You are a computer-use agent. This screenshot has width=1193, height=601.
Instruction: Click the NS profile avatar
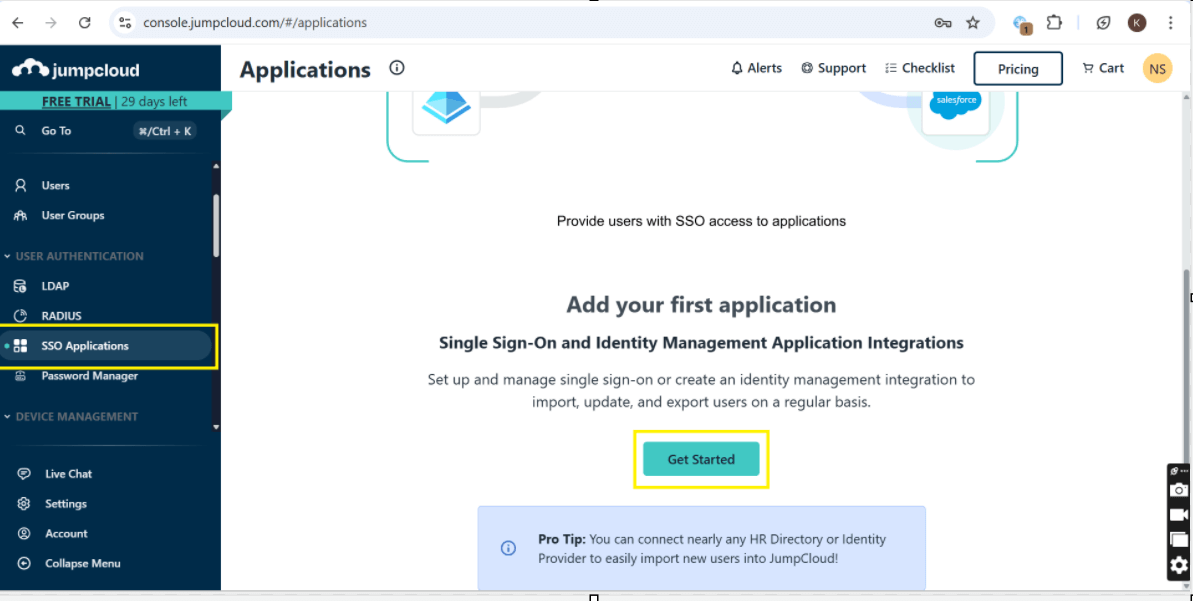(1157, 68)
